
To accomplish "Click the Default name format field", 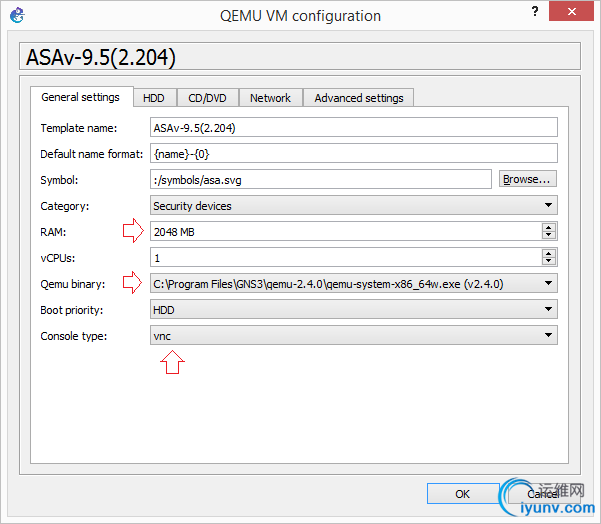I will 353,153.
